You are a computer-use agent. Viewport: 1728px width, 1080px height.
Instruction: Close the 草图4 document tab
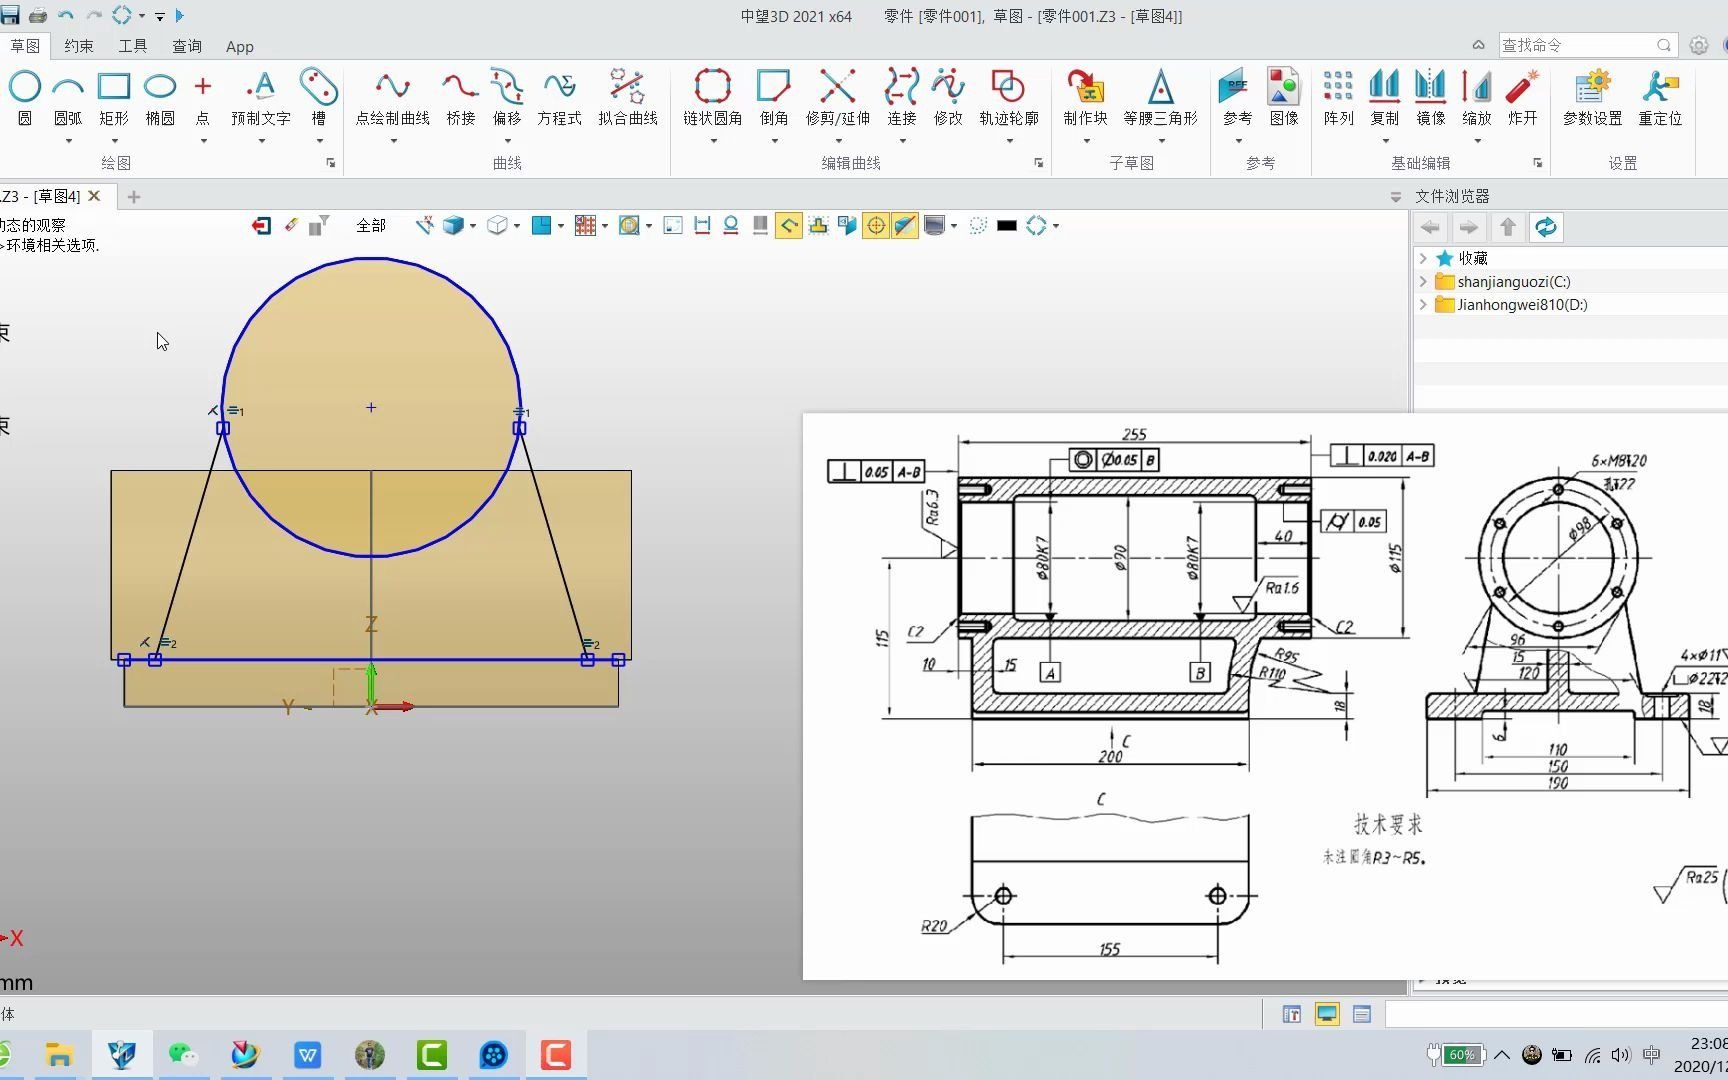pos(95,196)
